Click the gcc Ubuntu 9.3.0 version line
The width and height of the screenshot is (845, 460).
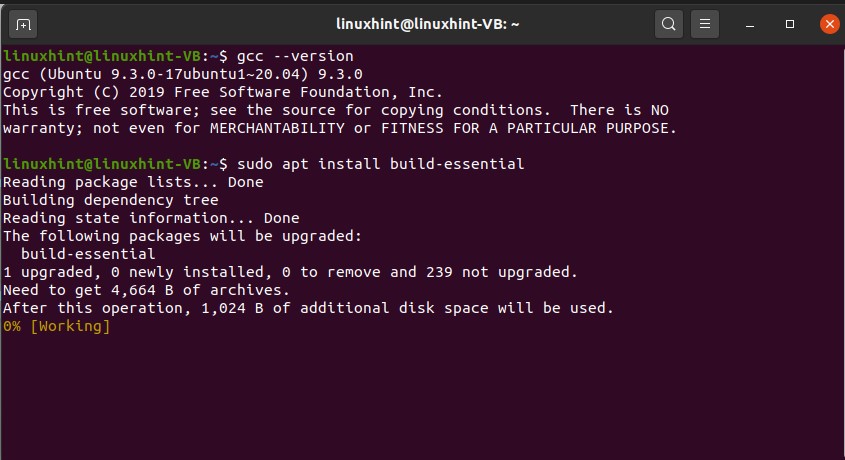(x=182, y=73)
